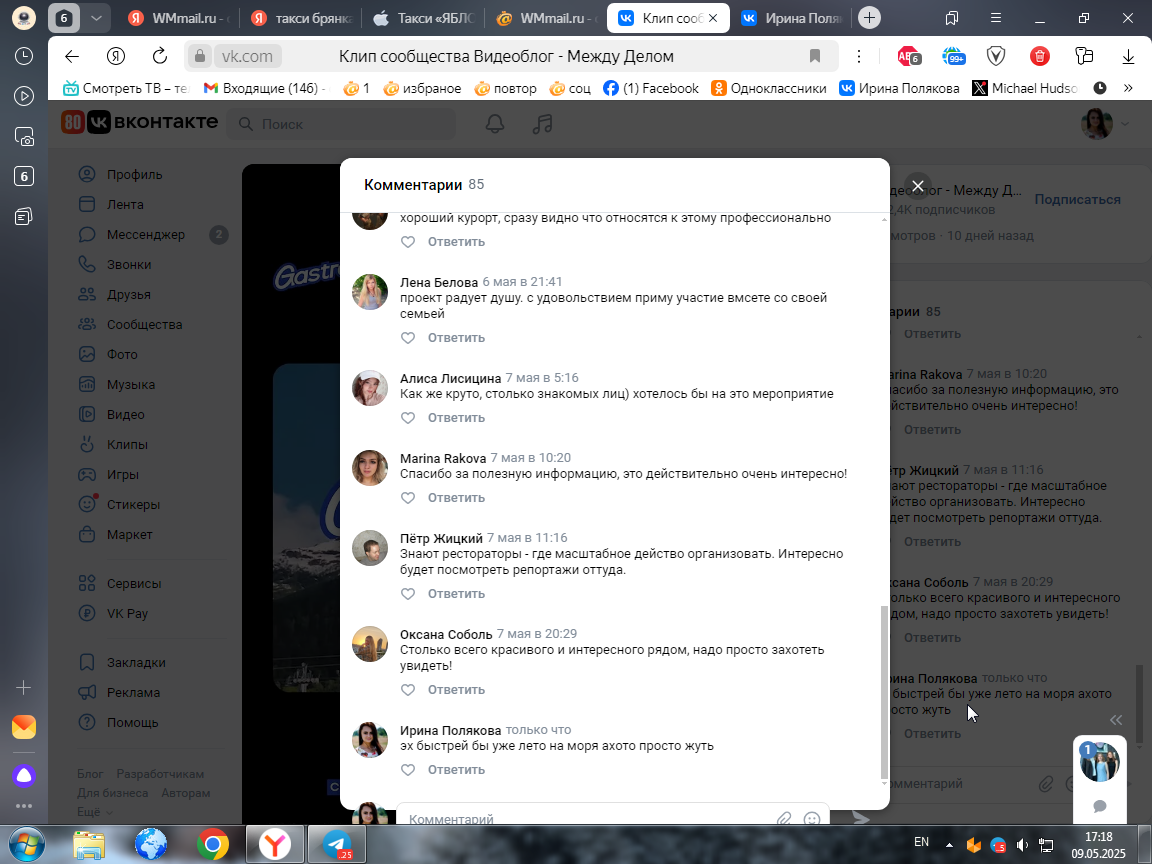Open Пётр Жицкий's profile name link
Image resolution: width=1152 pixels, height=864 pixels.
pyautogui.click(x=441, y=539)
